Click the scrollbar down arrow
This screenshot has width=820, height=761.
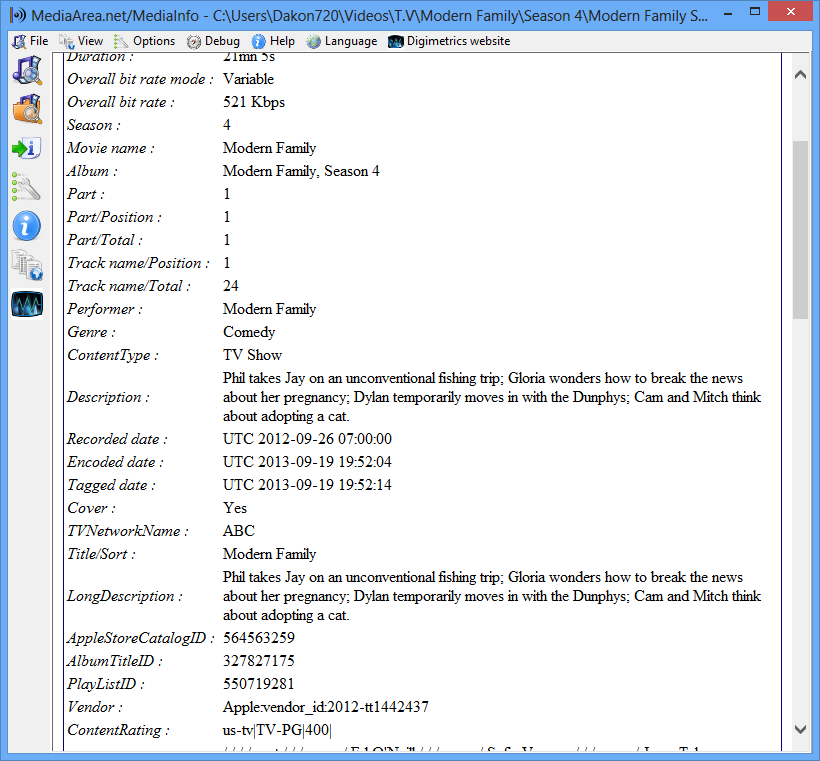(x=800, y=729)
